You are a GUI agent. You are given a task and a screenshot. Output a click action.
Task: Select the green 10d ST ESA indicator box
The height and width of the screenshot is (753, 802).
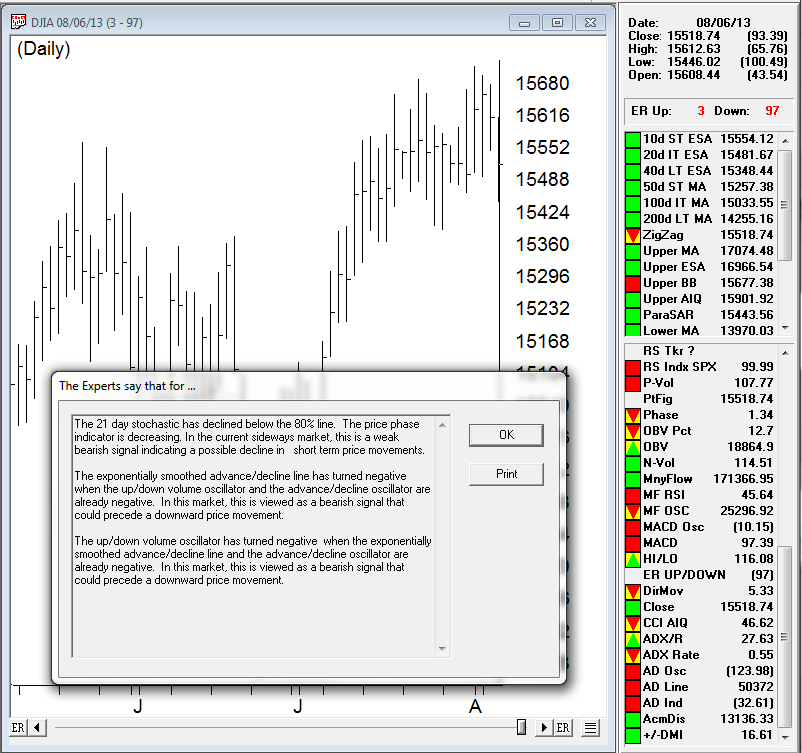[x=633, y=139]
